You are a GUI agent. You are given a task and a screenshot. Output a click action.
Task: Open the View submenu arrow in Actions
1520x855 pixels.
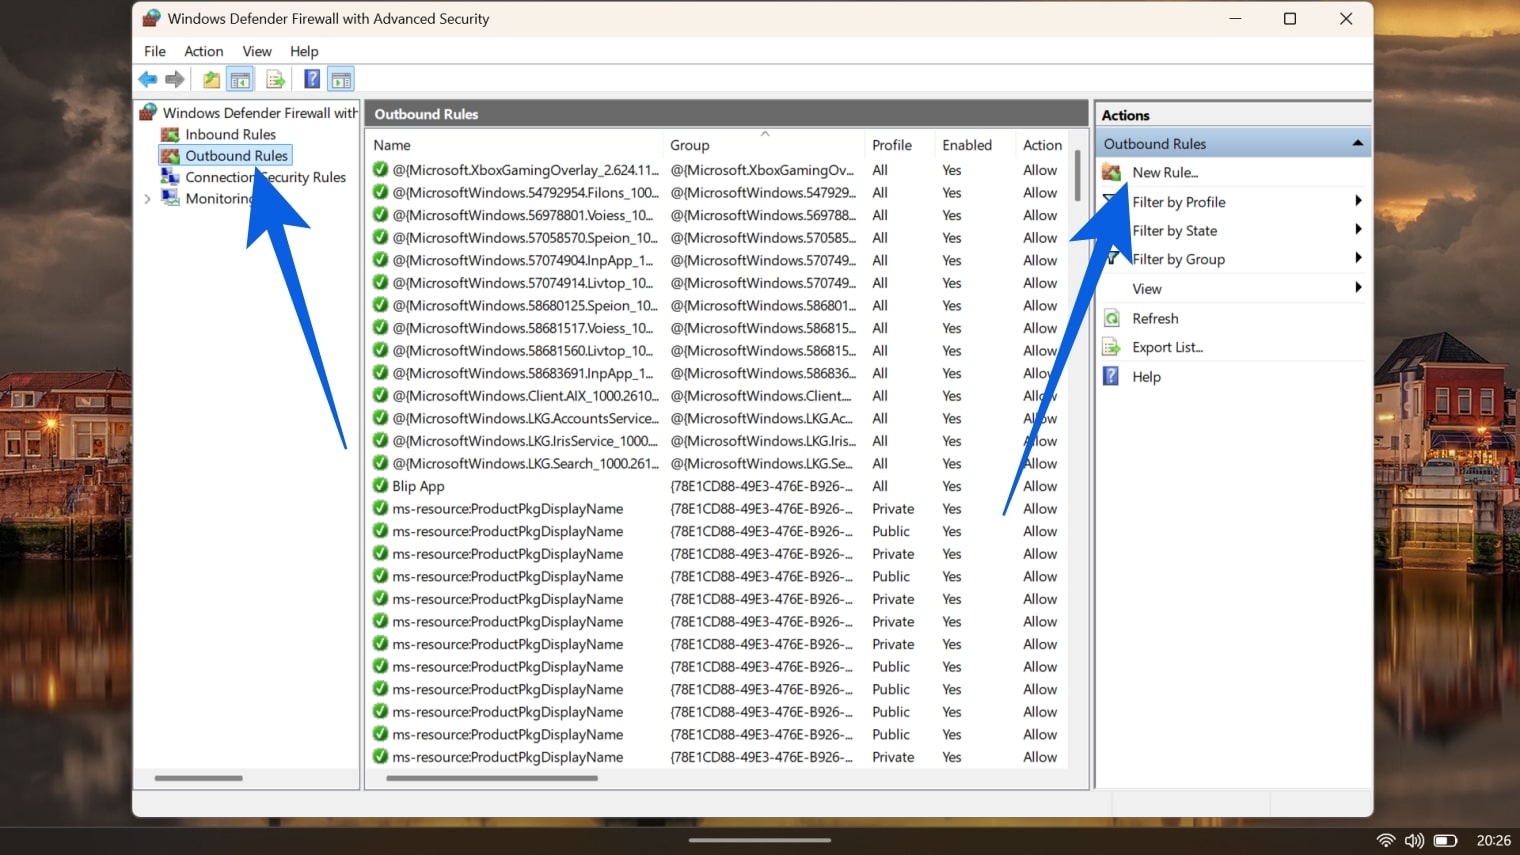click(1358, 288)
